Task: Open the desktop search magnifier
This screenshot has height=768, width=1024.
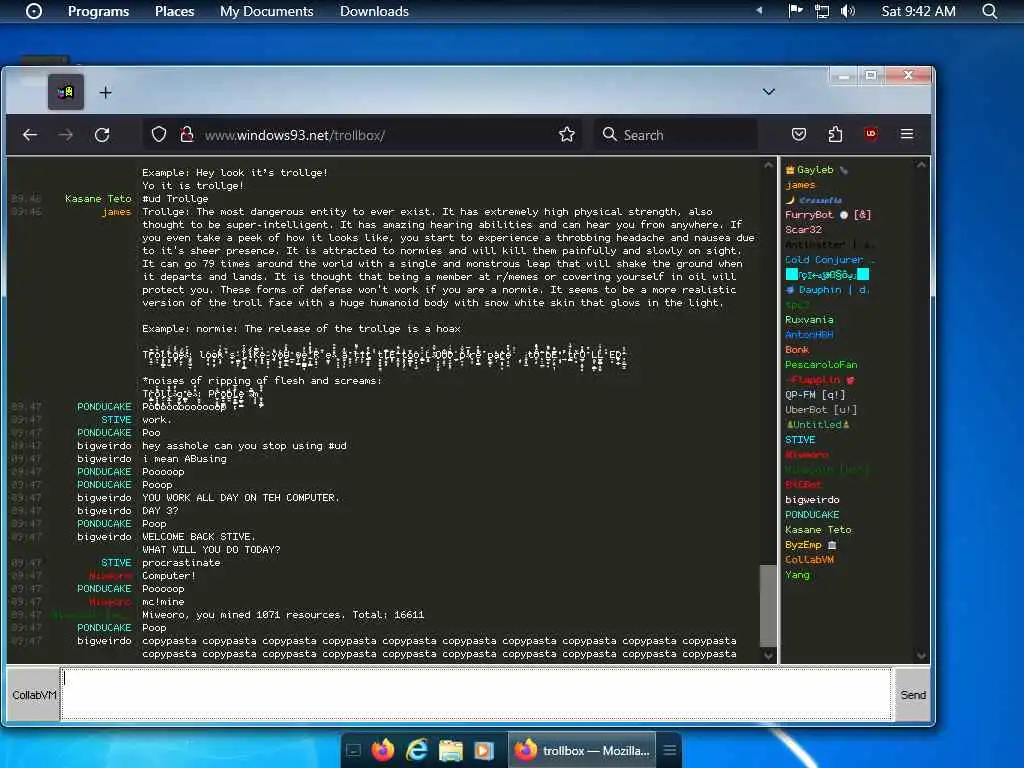Action: click(x=989, y=11)
